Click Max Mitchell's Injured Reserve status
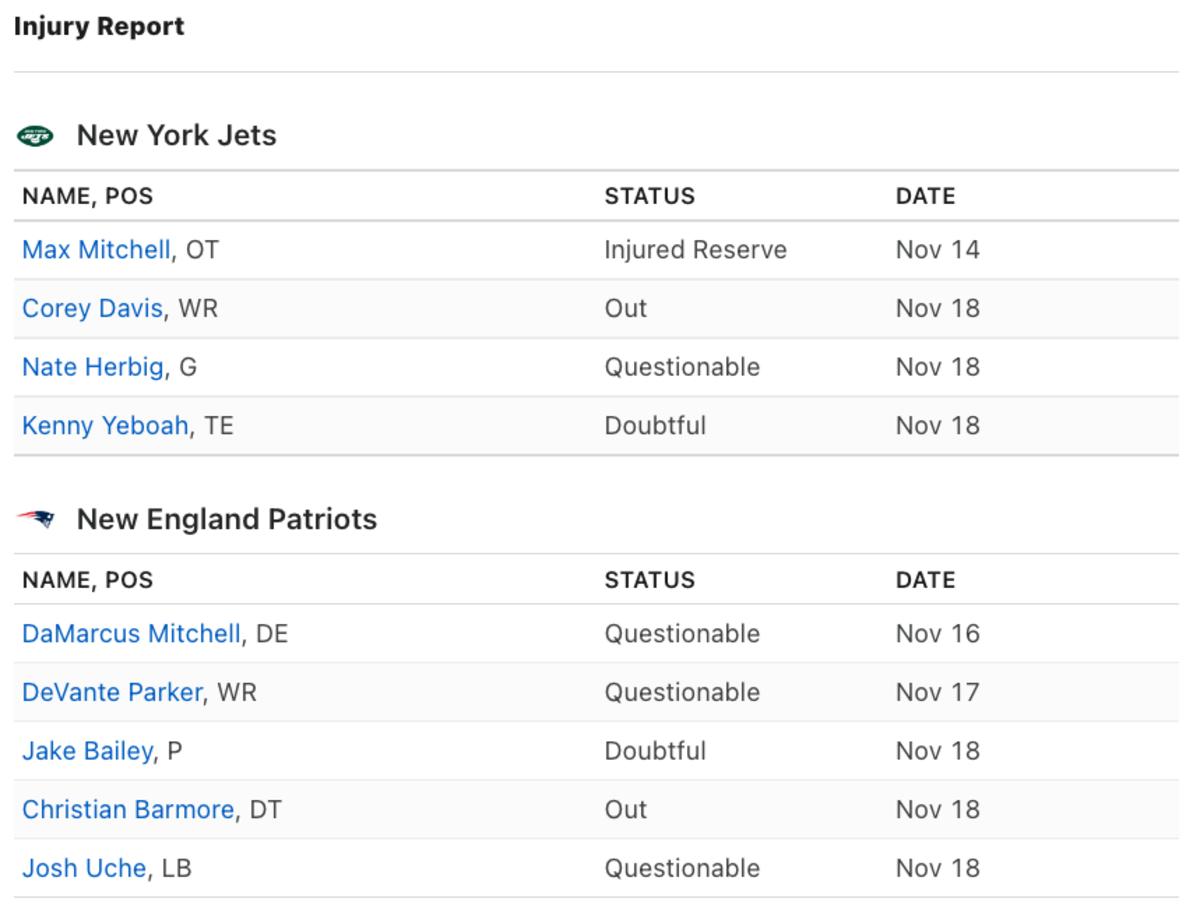 695,250
